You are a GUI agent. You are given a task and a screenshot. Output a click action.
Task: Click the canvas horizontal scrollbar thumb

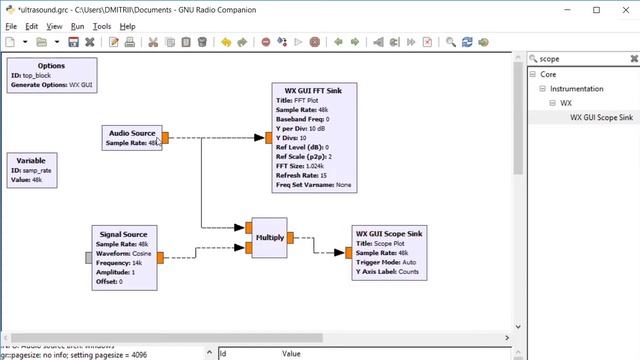click(x=167, y=338)
